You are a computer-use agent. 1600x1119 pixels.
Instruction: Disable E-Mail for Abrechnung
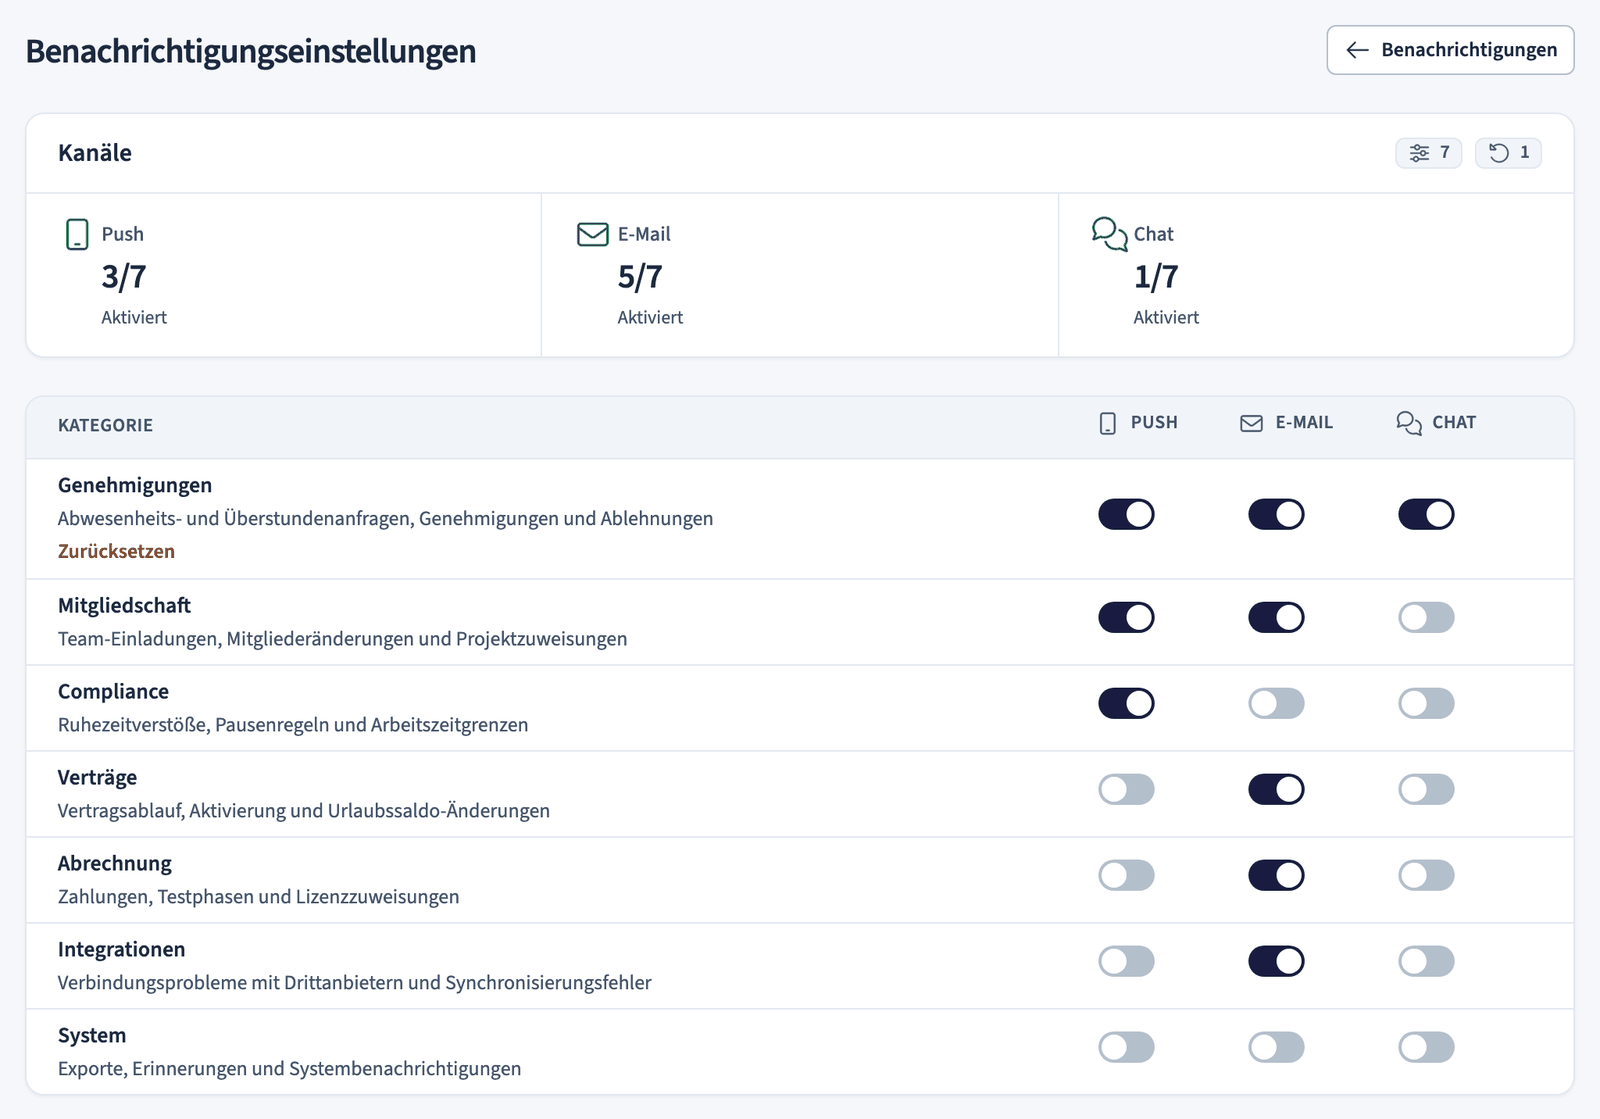coord(1276,875)
